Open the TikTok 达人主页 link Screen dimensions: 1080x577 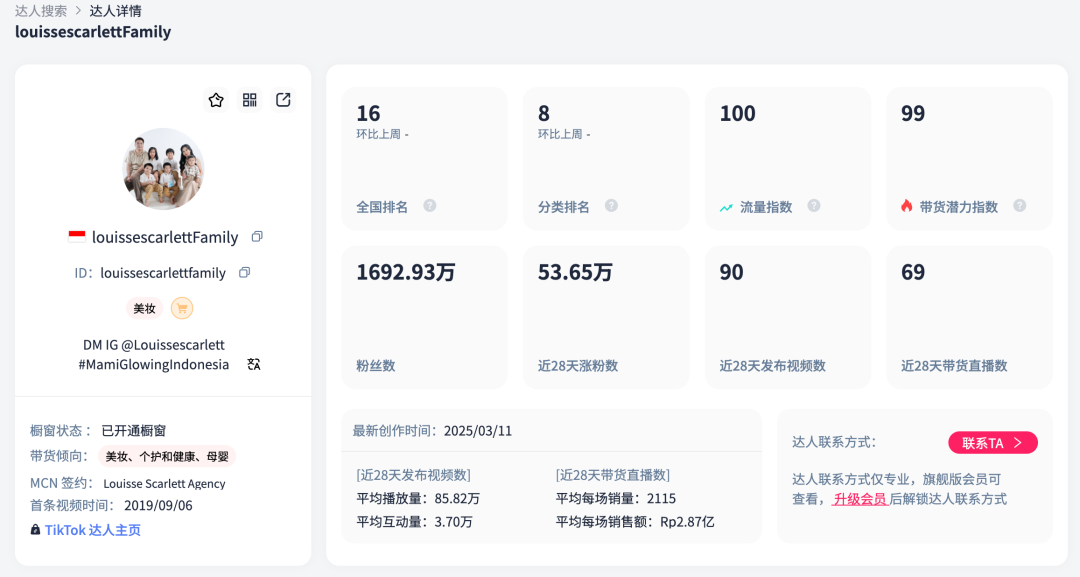point(92,530)
